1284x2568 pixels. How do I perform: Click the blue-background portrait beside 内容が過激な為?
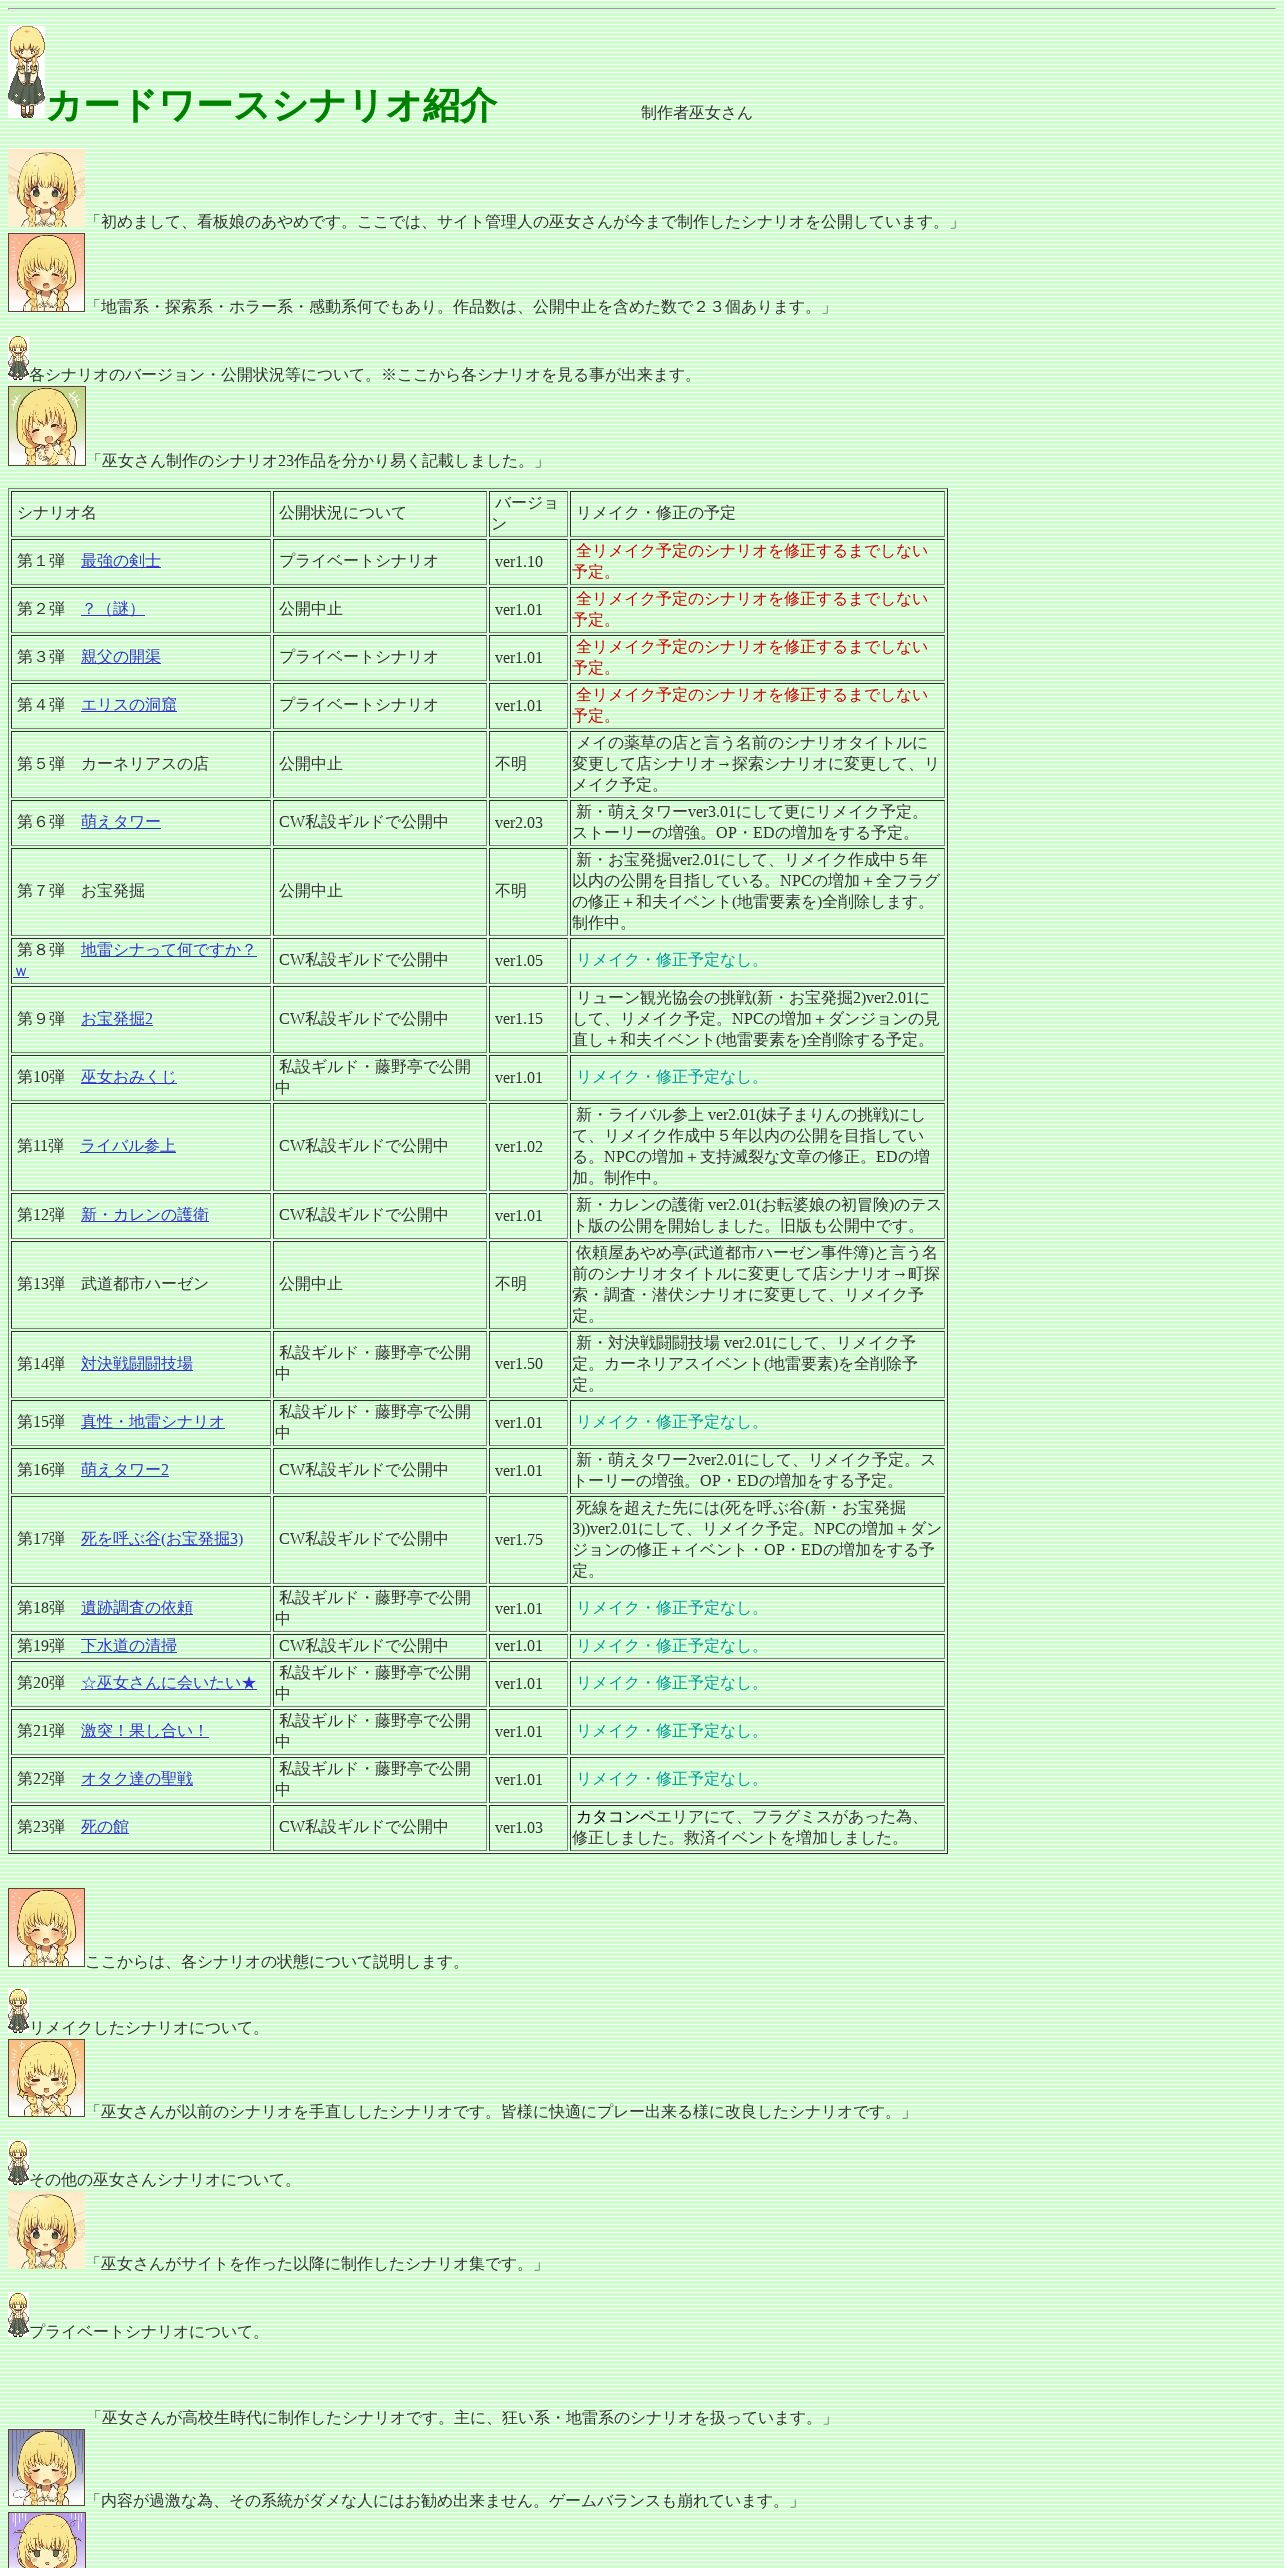(x=46, y=2467)
